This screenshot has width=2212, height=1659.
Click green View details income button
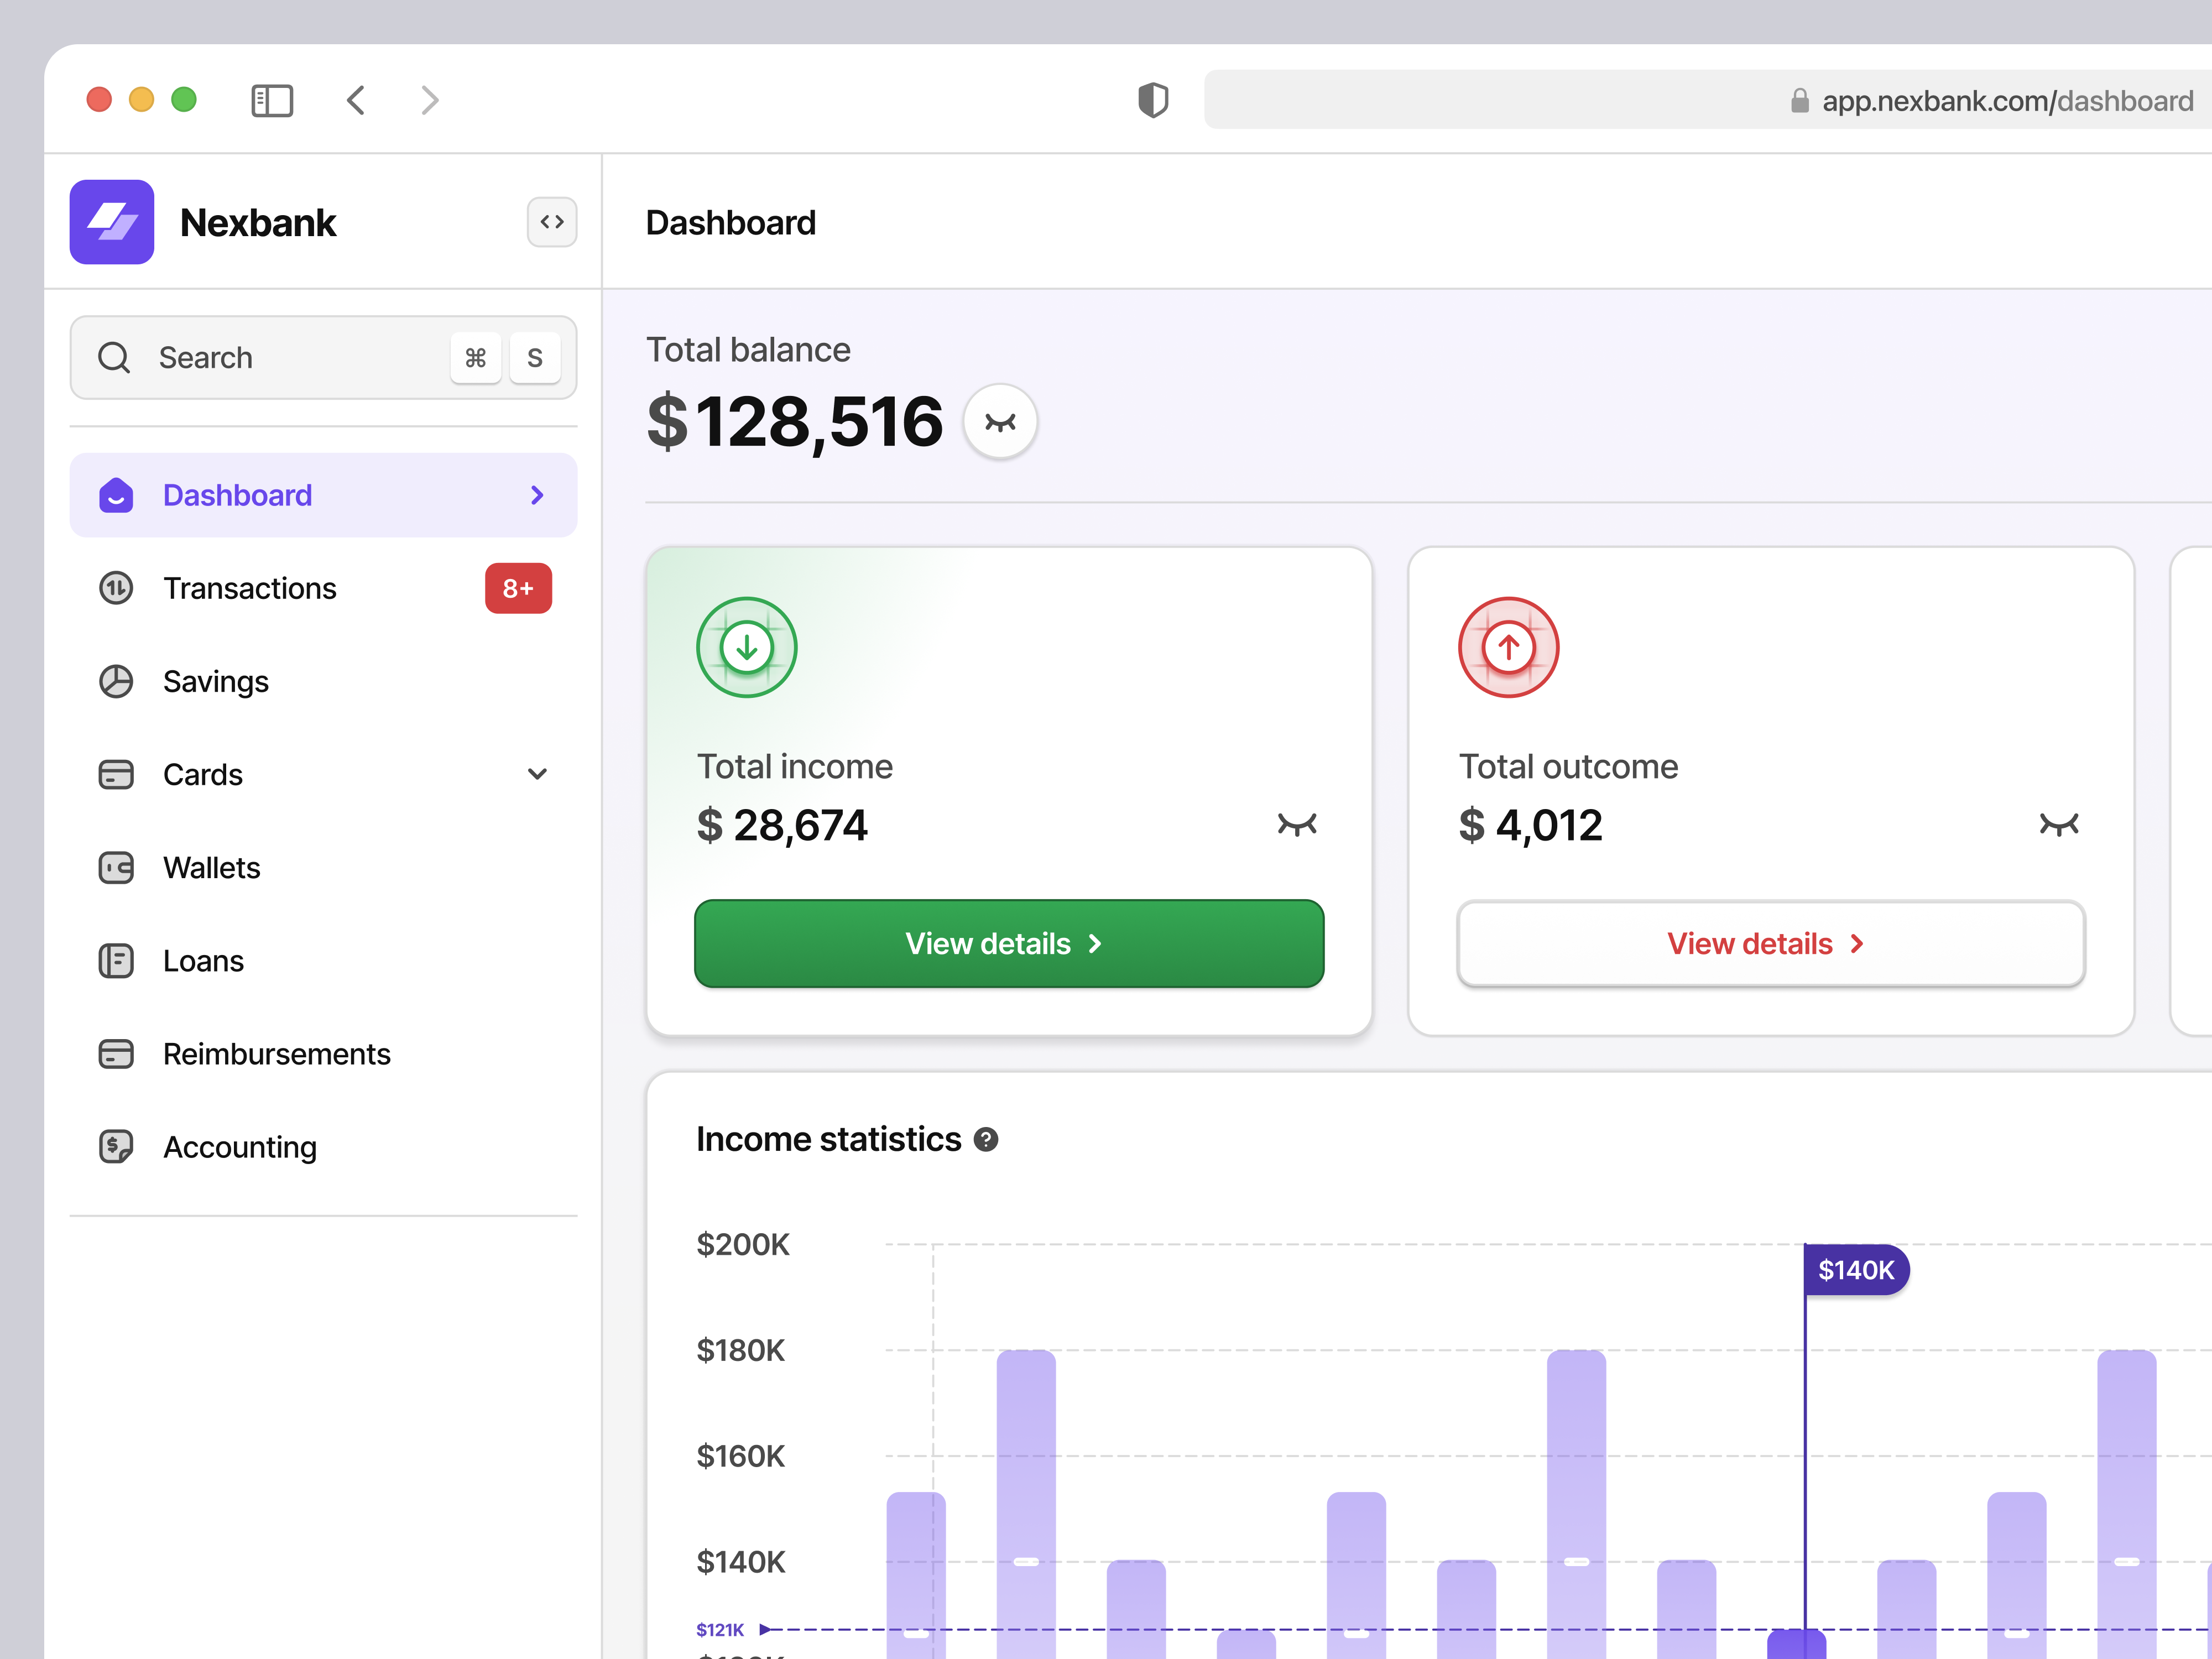point(1008,943)
